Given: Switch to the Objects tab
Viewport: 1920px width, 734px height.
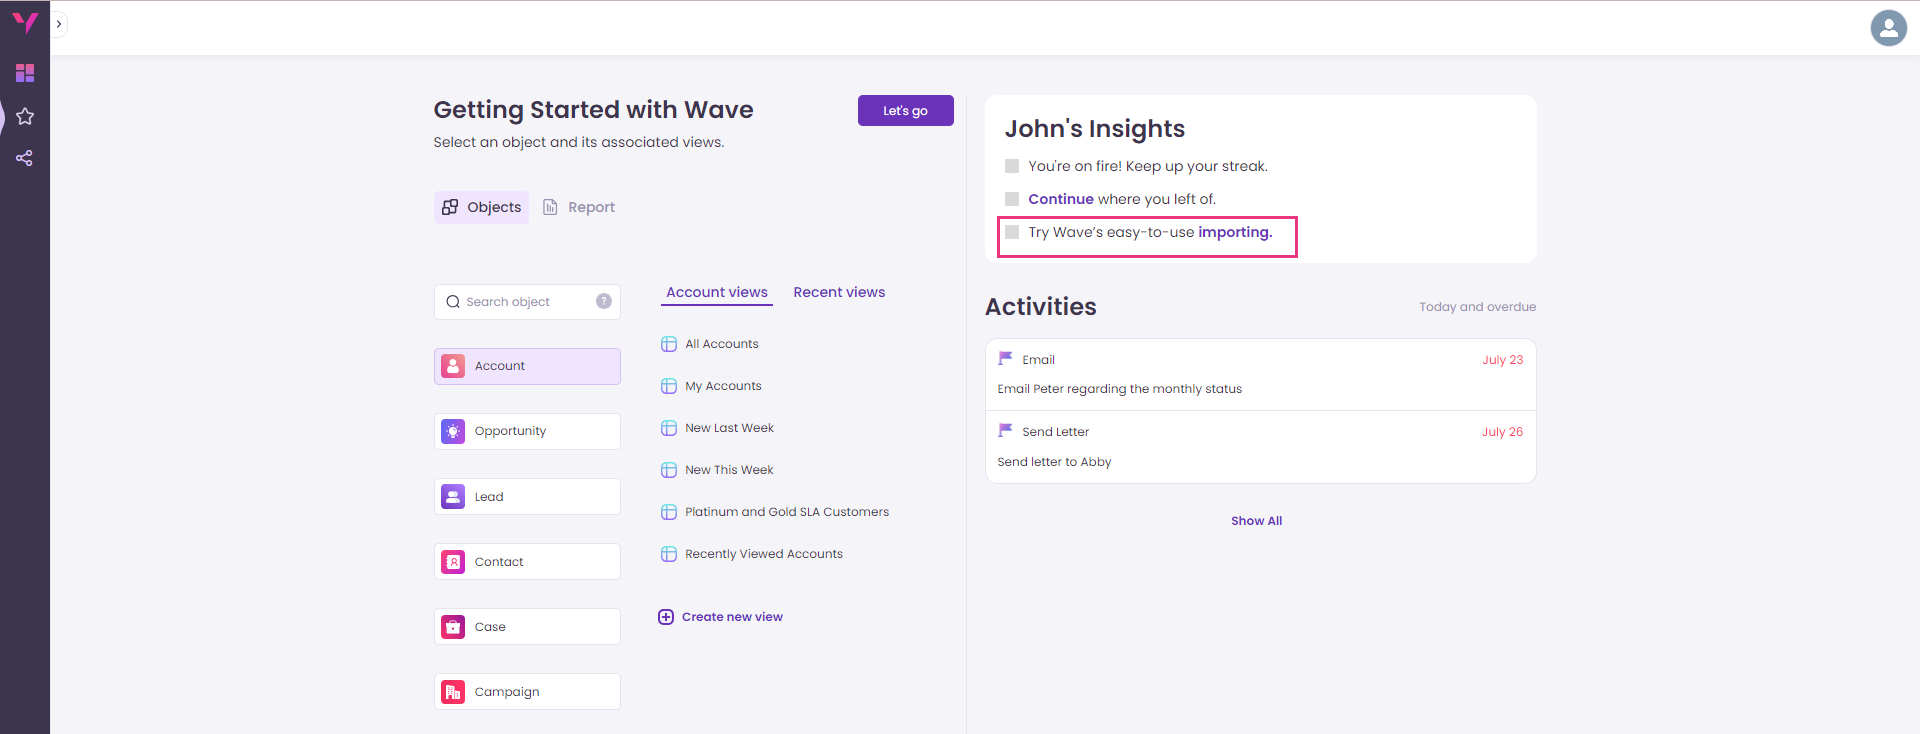Looking at the screenshot, I should coord(481,207).
